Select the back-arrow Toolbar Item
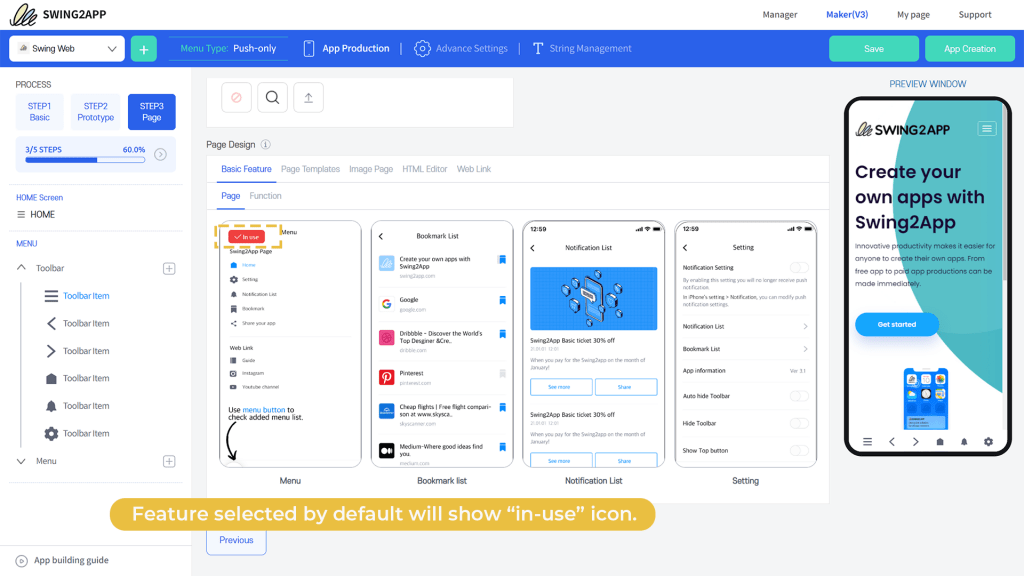The image size is (1024, 576). (77, 323)
